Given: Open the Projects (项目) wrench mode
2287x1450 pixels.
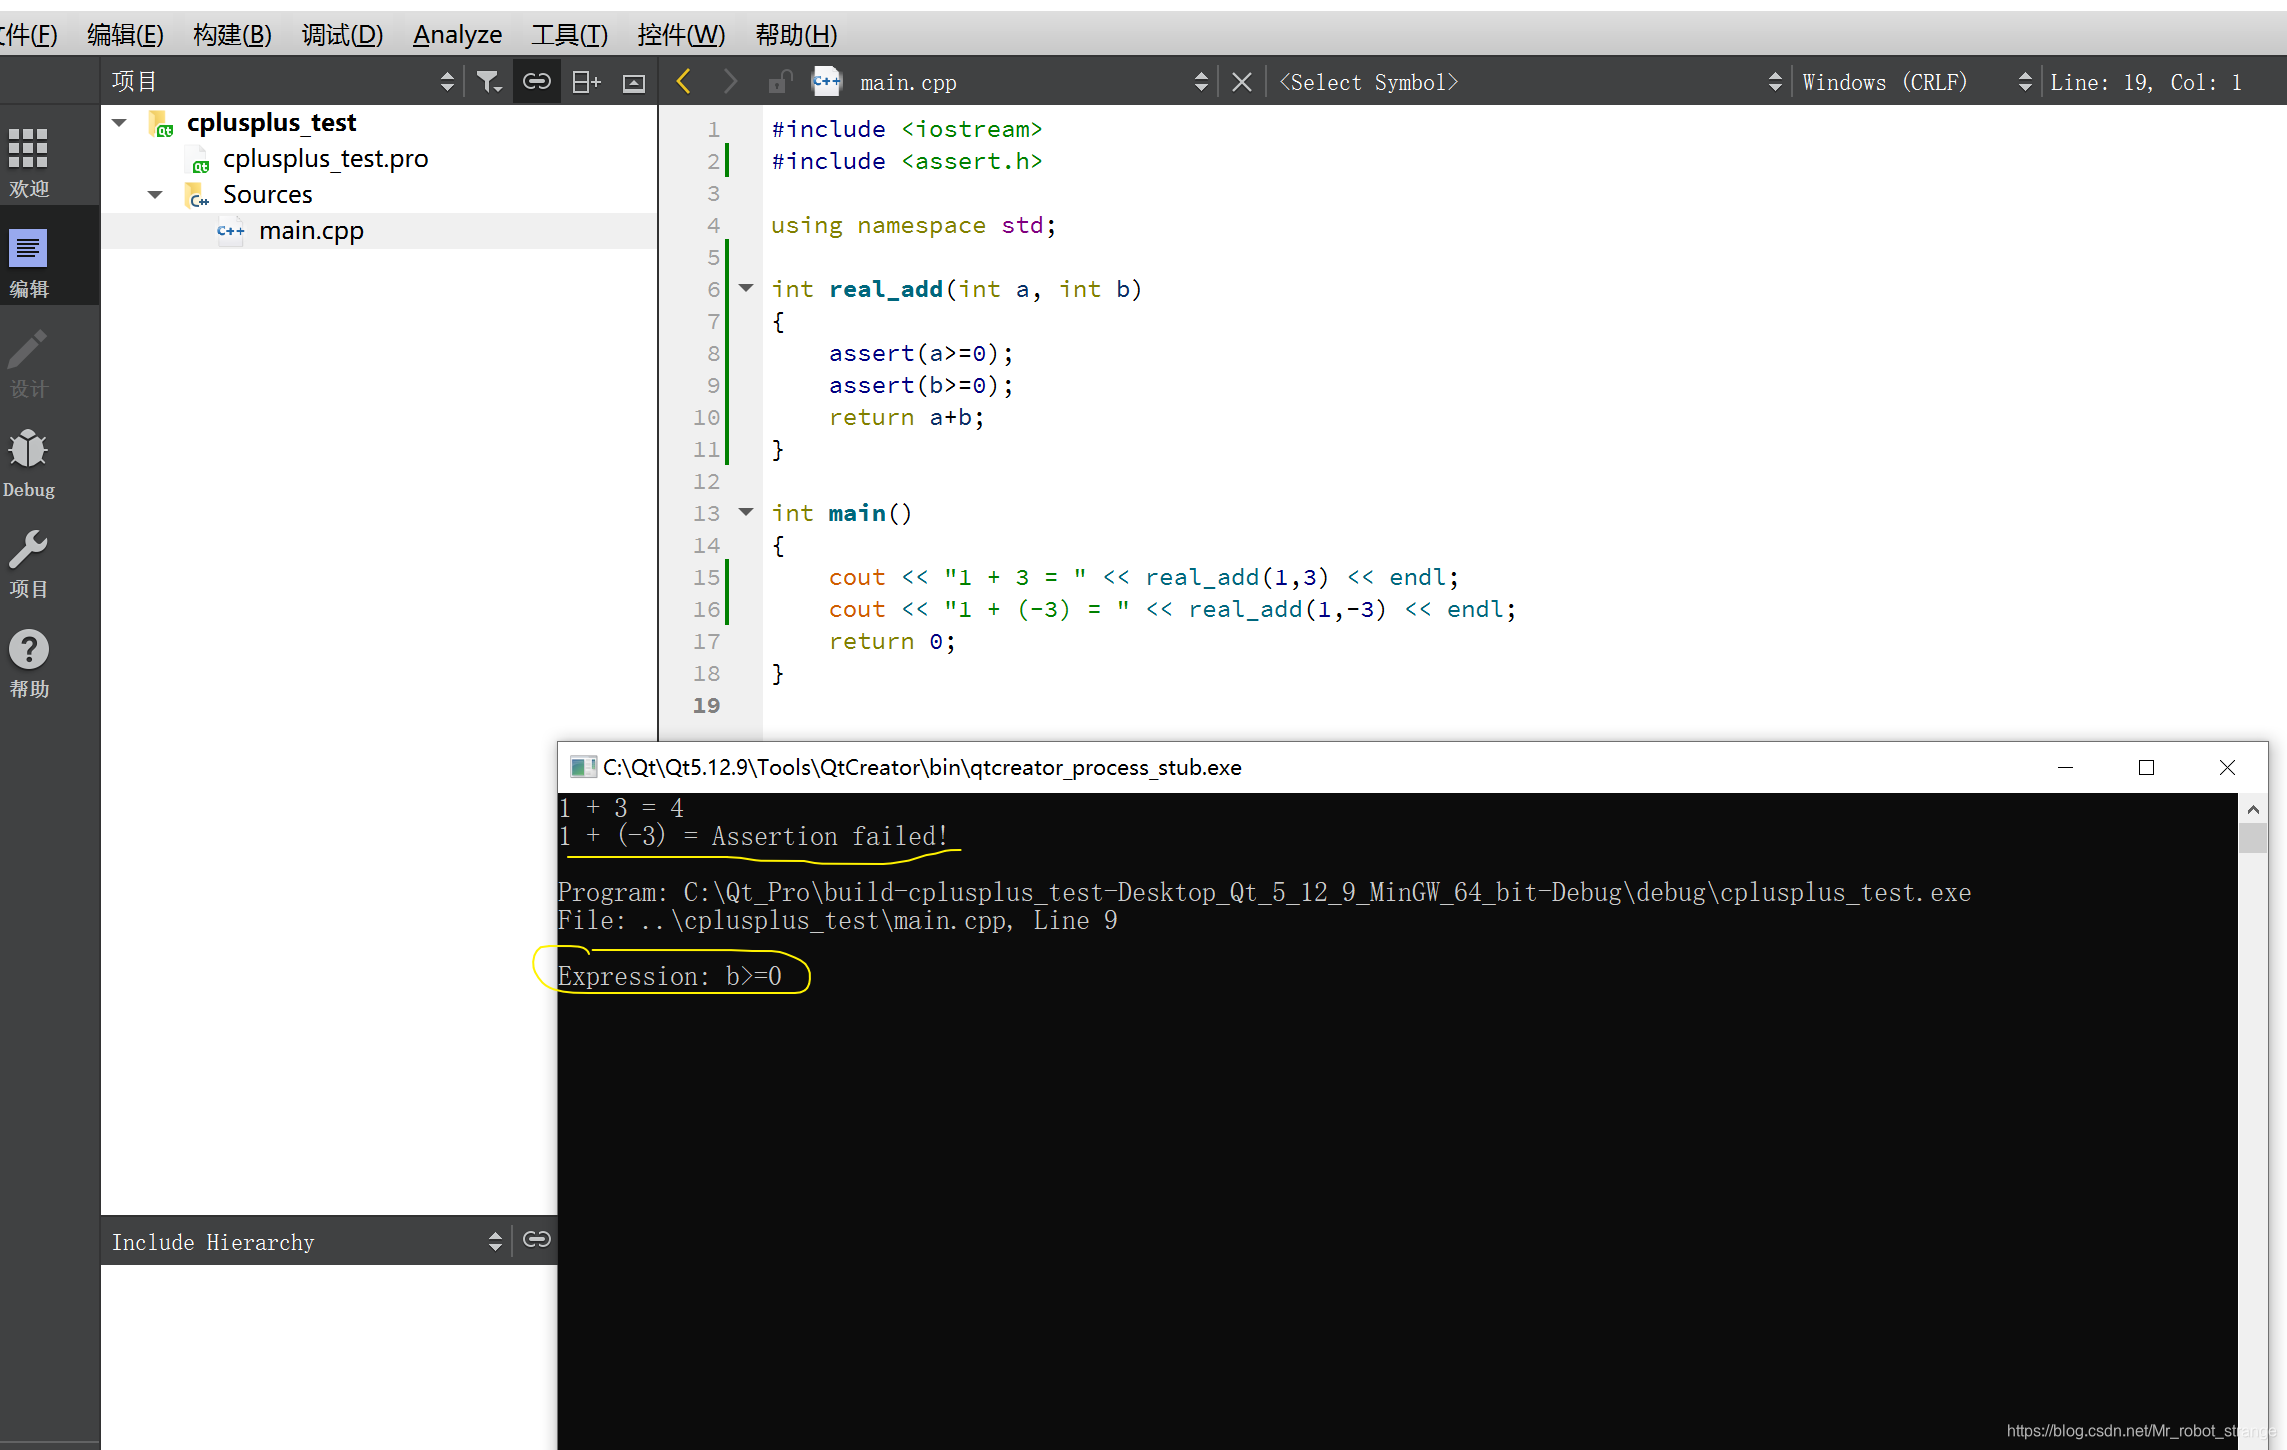Looking at the screenshot, I should tap(29, 562).
